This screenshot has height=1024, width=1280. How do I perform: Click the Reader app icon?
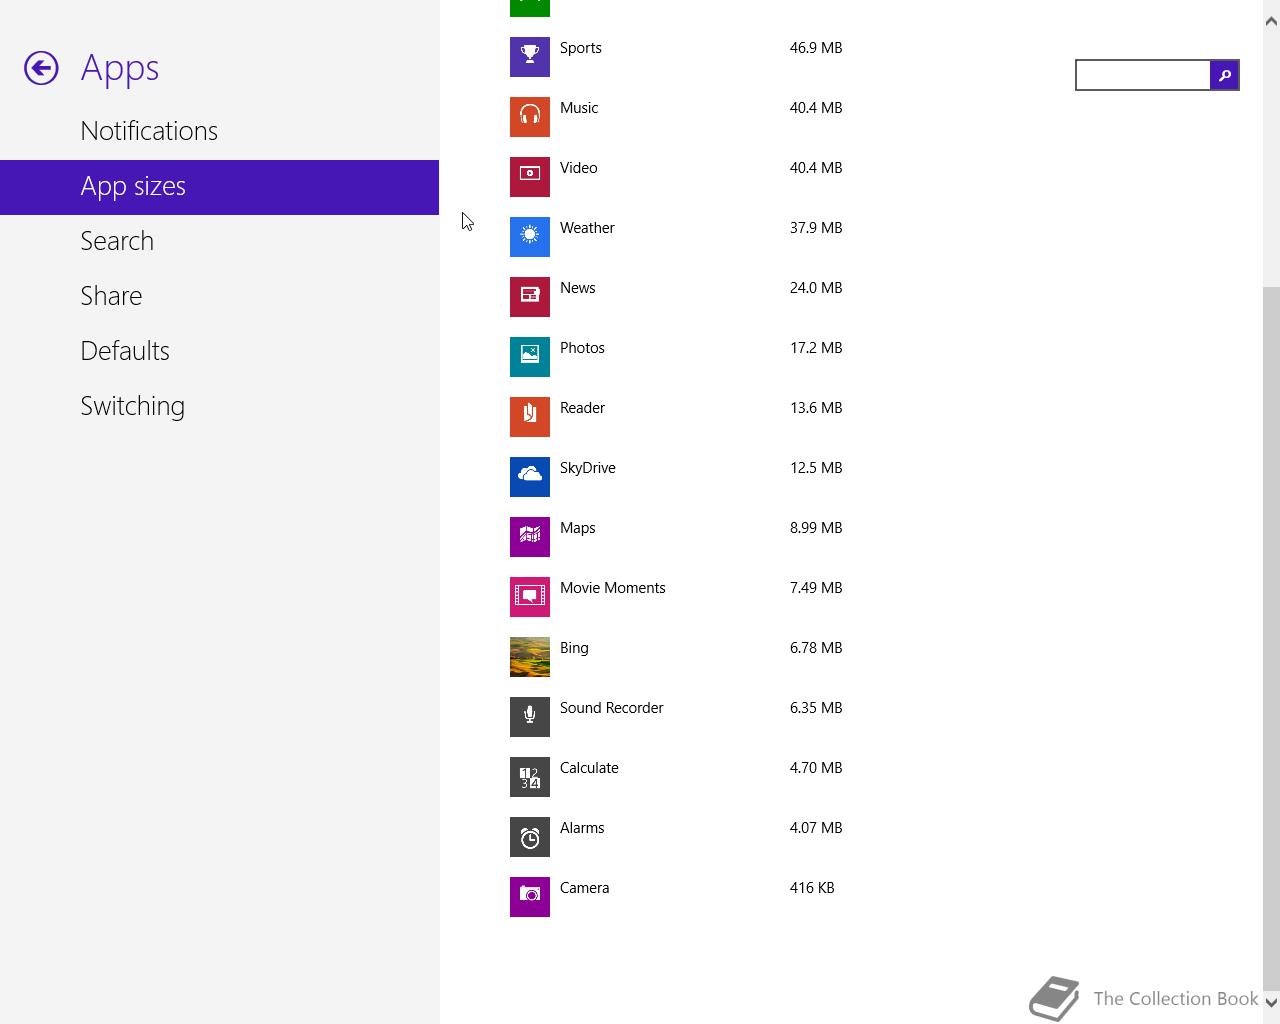[530, 417]
